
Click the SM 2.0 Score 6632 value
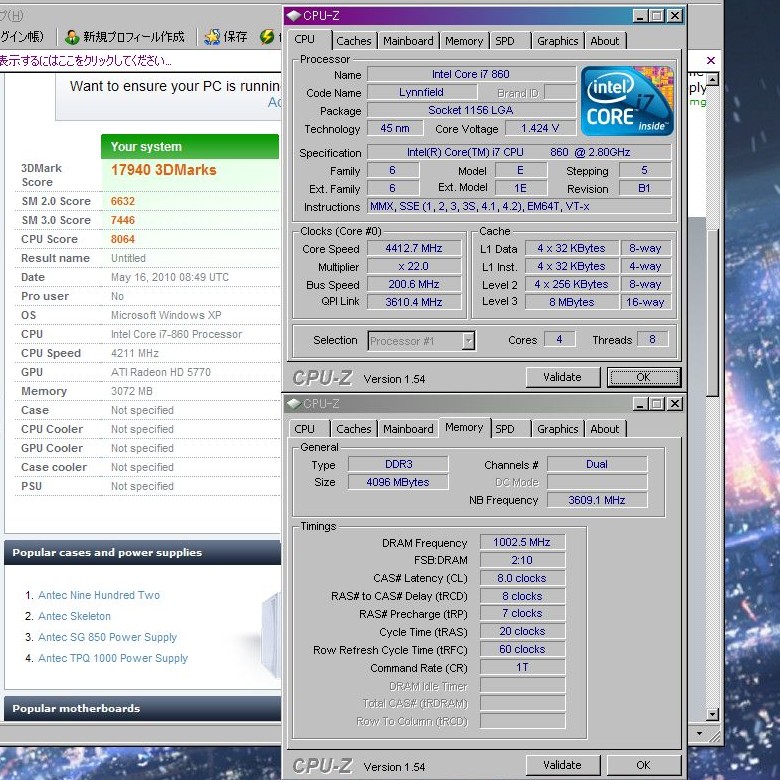tap(123, 201)
